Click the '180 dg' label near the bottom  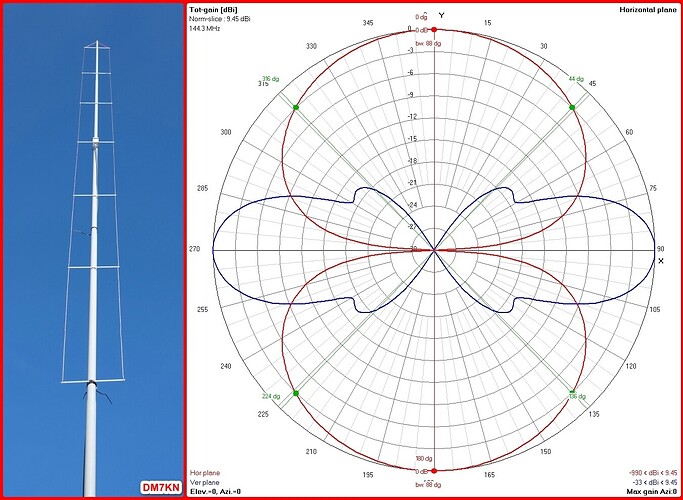coord(424,459)
